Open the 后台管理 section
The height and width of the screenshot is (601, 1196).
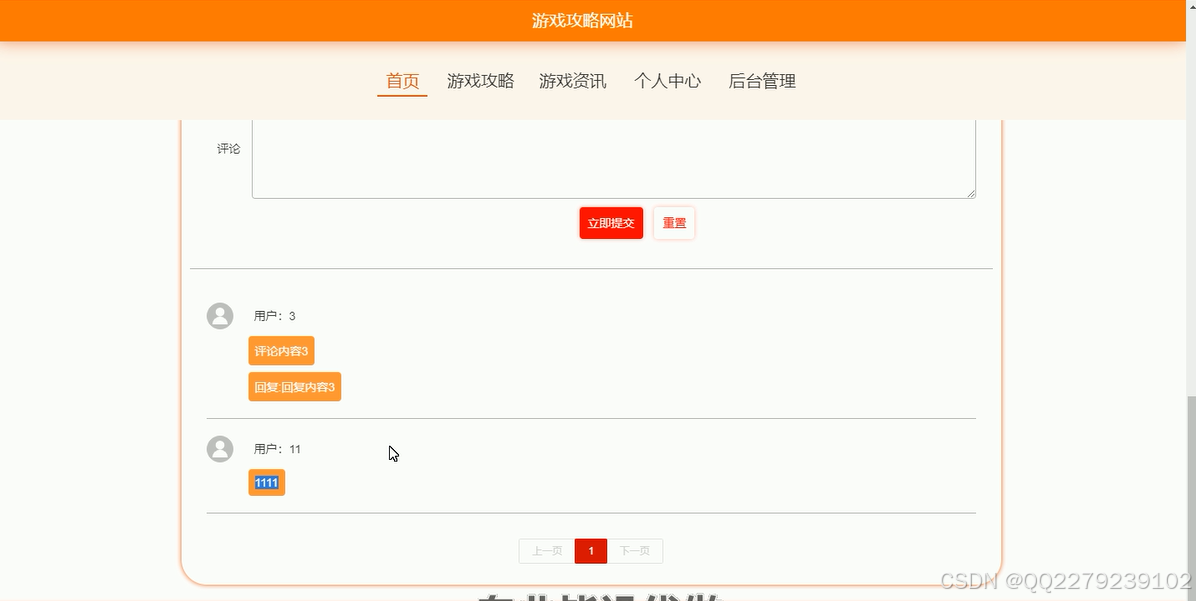[x=762, y=81]
